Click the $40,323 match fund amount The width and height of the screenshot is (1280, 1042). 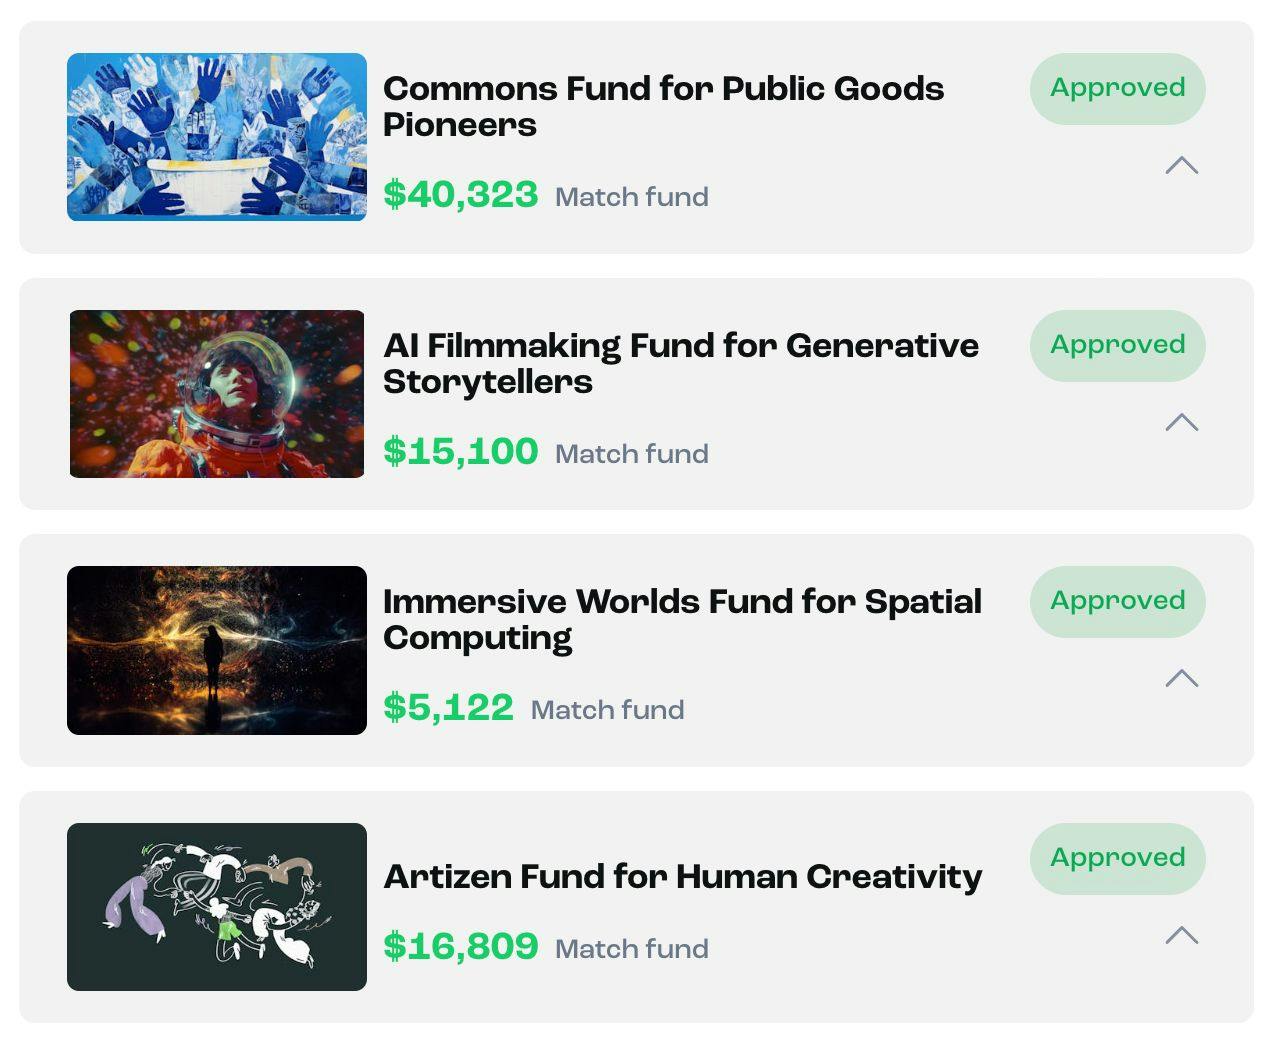(x=461, y=194)
